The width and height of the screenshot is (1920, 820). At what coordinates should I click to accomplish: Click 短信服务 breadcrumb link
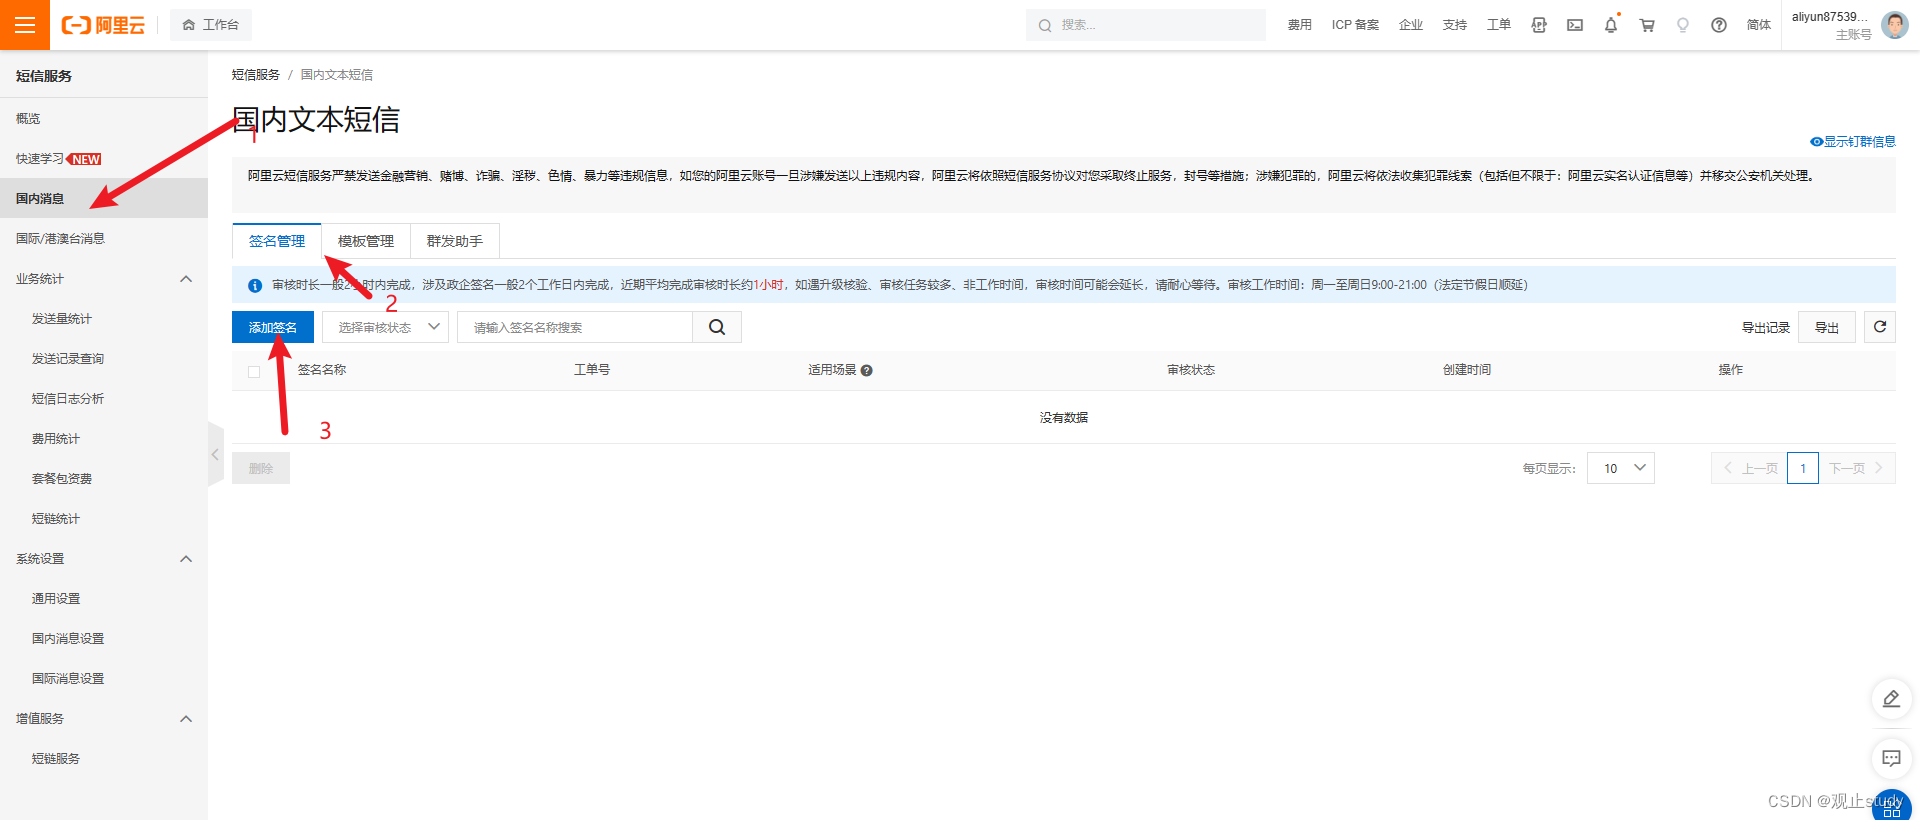(x=256, y=75)
